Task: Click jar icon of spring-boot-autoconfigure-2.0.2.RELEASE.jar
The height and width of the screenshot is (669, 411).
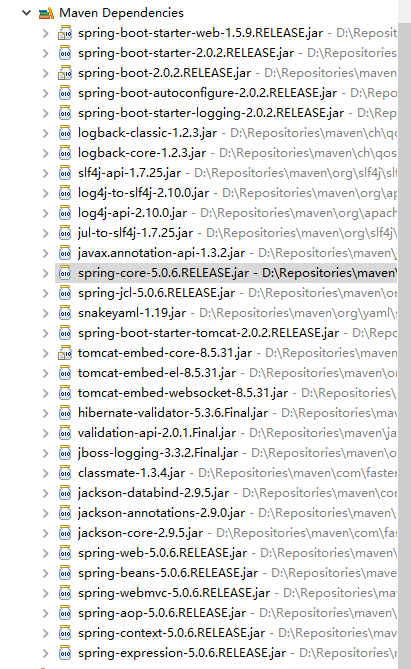Action: (x=65, y=93)
